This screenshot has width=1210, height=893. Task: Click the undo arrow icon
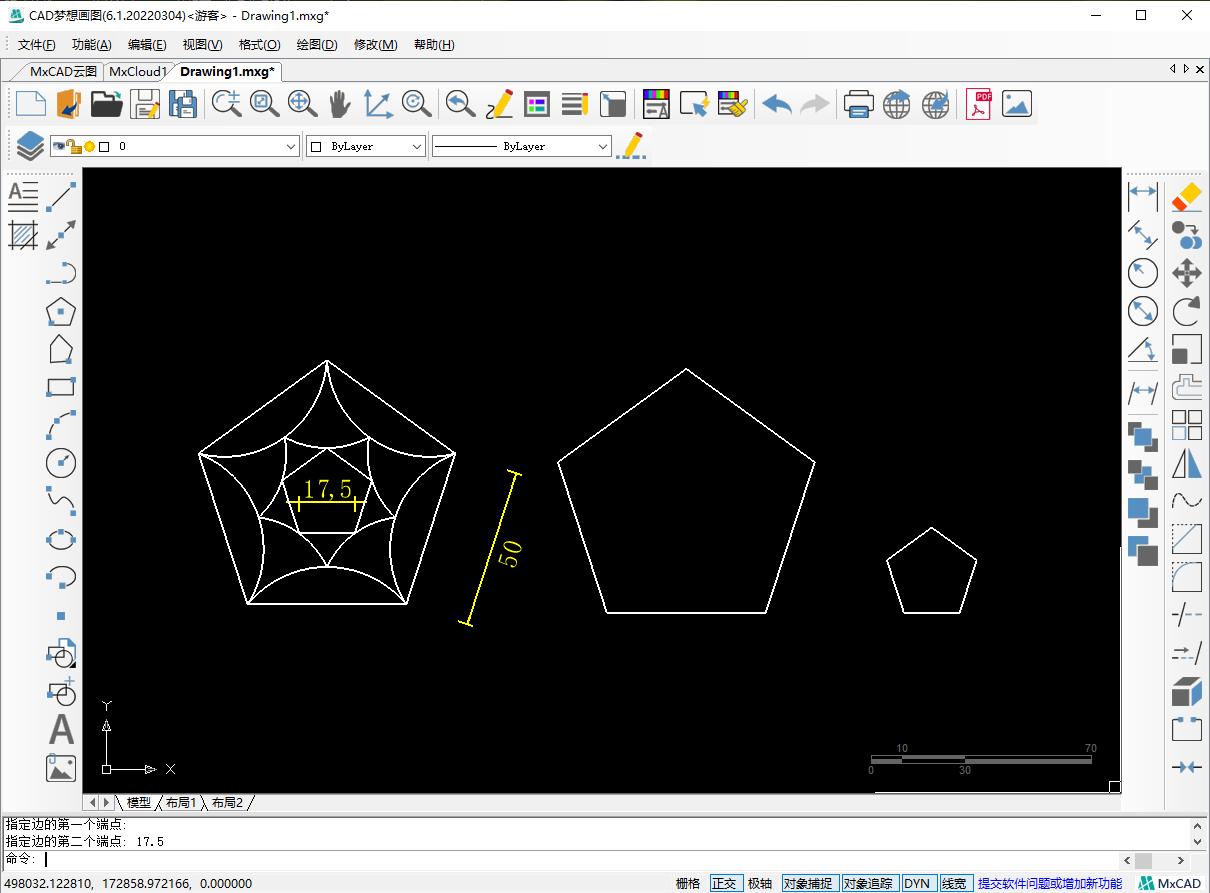click(x=776, y=104)
